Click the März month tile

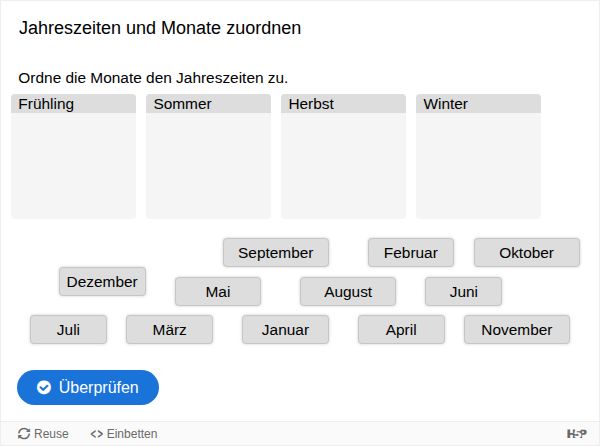coord(169,330)
